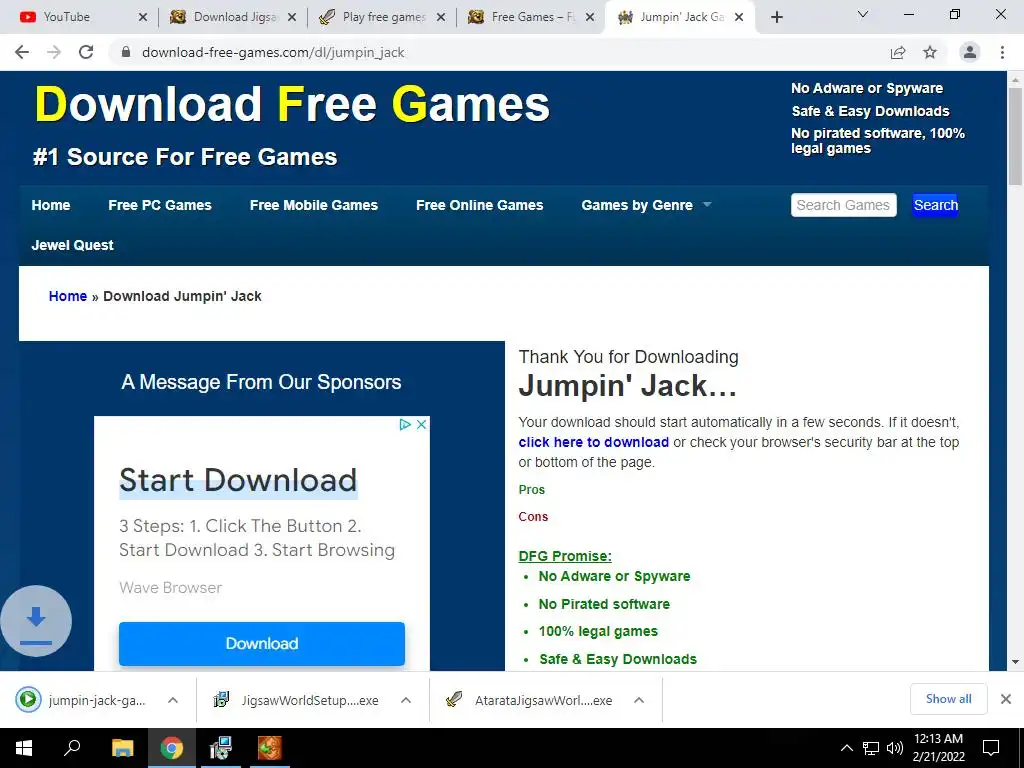Click the URL in the address bar
The image size is (1024, 768).
click(x=273, y=52)
